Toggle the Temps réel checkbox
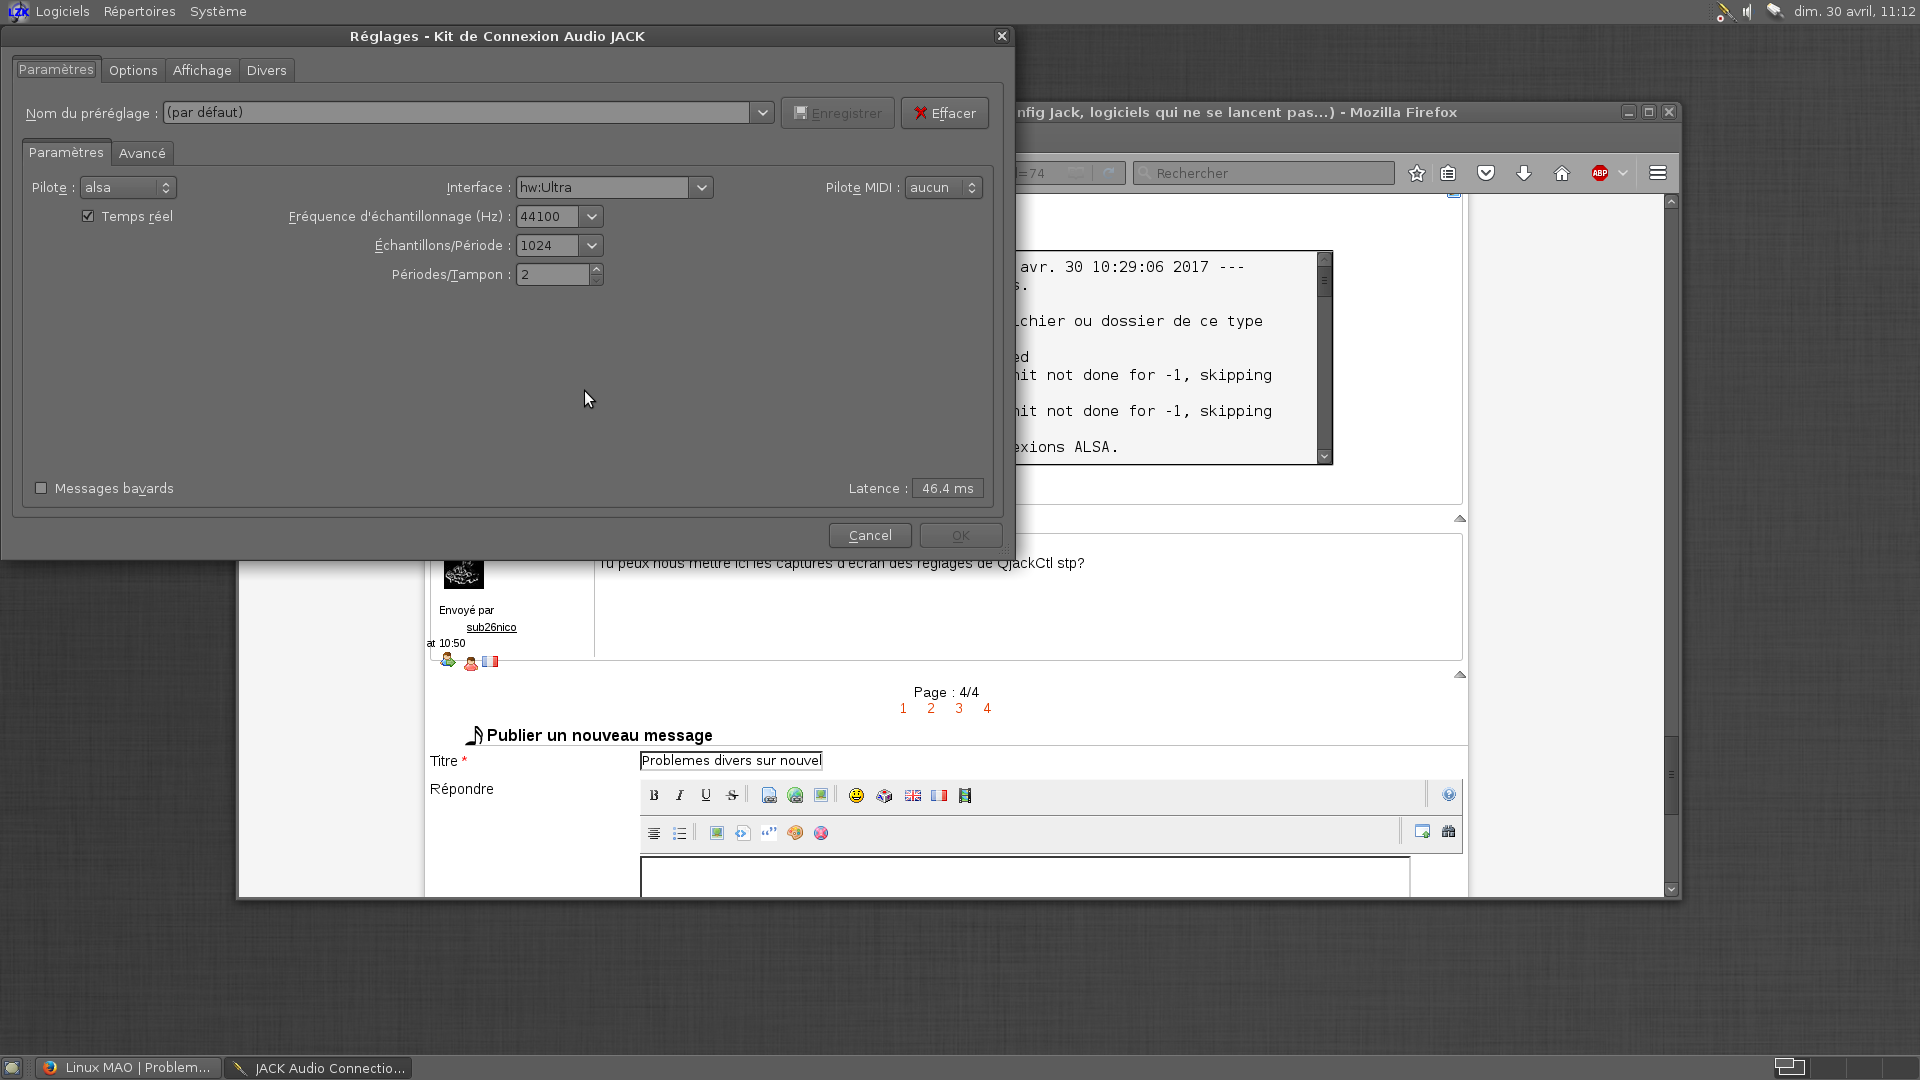Screen dimensions: 1920x1080 point(89,216)
